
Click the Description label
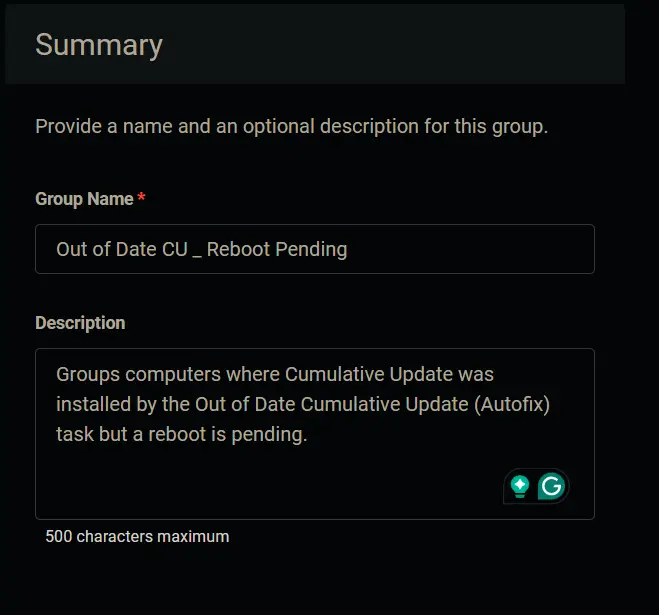click(80, 323)
